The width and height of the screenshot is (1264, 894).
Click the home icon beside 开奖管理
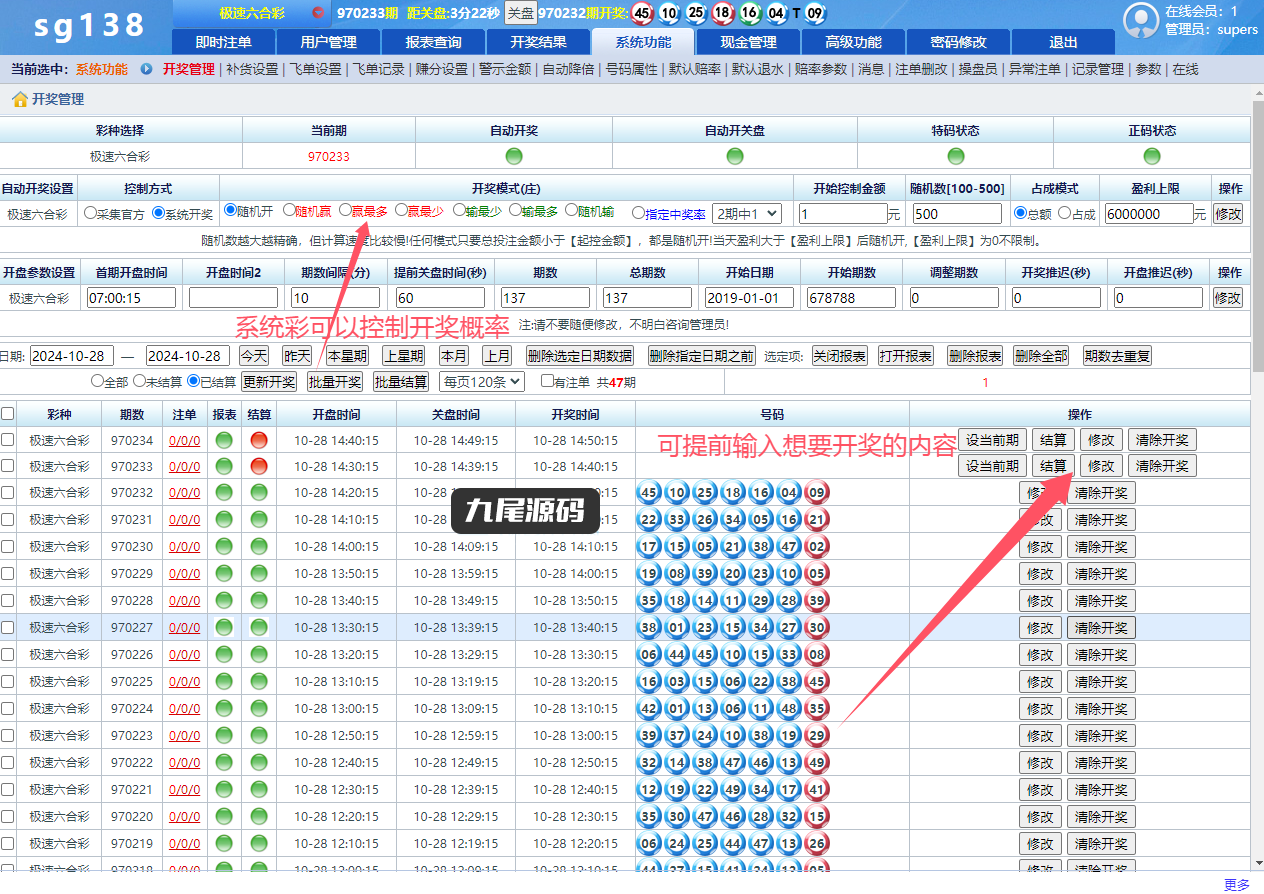pos(19,99)
